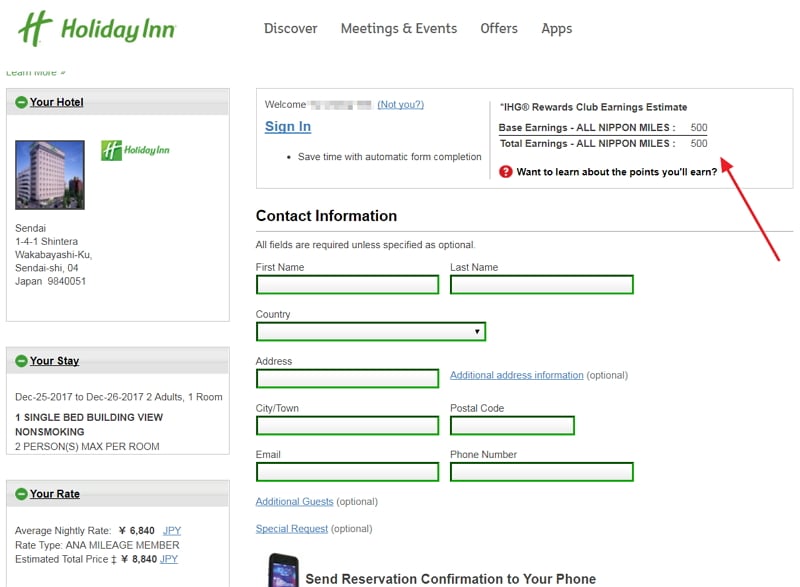The width and height of the screenshot is (800, 587).
Task: Focus the Last Name field
Action: click(542, 285)
